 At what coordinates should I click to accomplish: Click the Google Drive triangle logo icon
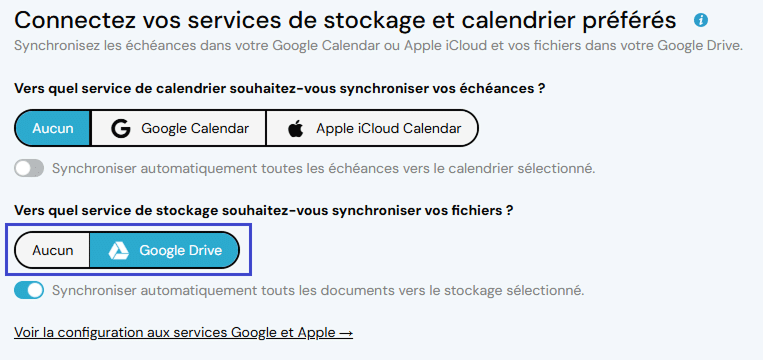coord(118,251)
